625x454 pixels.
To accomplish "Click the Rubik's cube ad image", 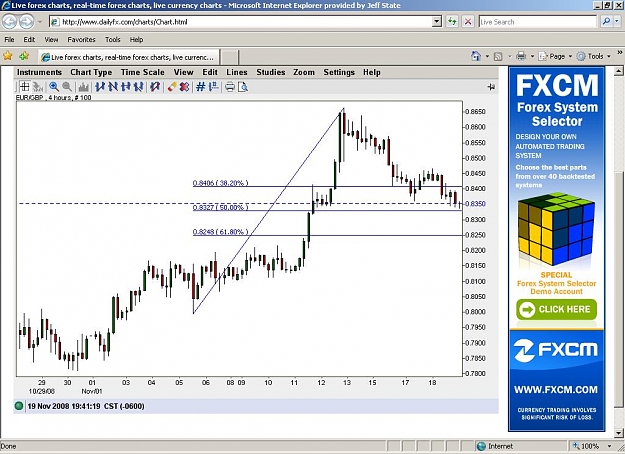I will click(x=556, y=229).
